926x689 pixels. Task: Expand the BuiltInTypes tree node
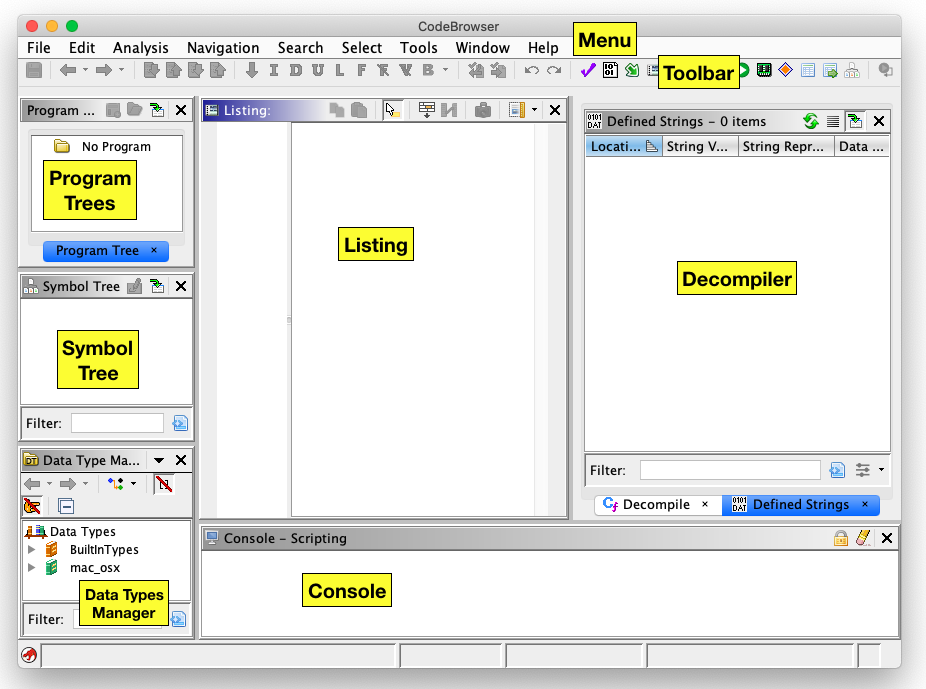click(x=31, y=550)
